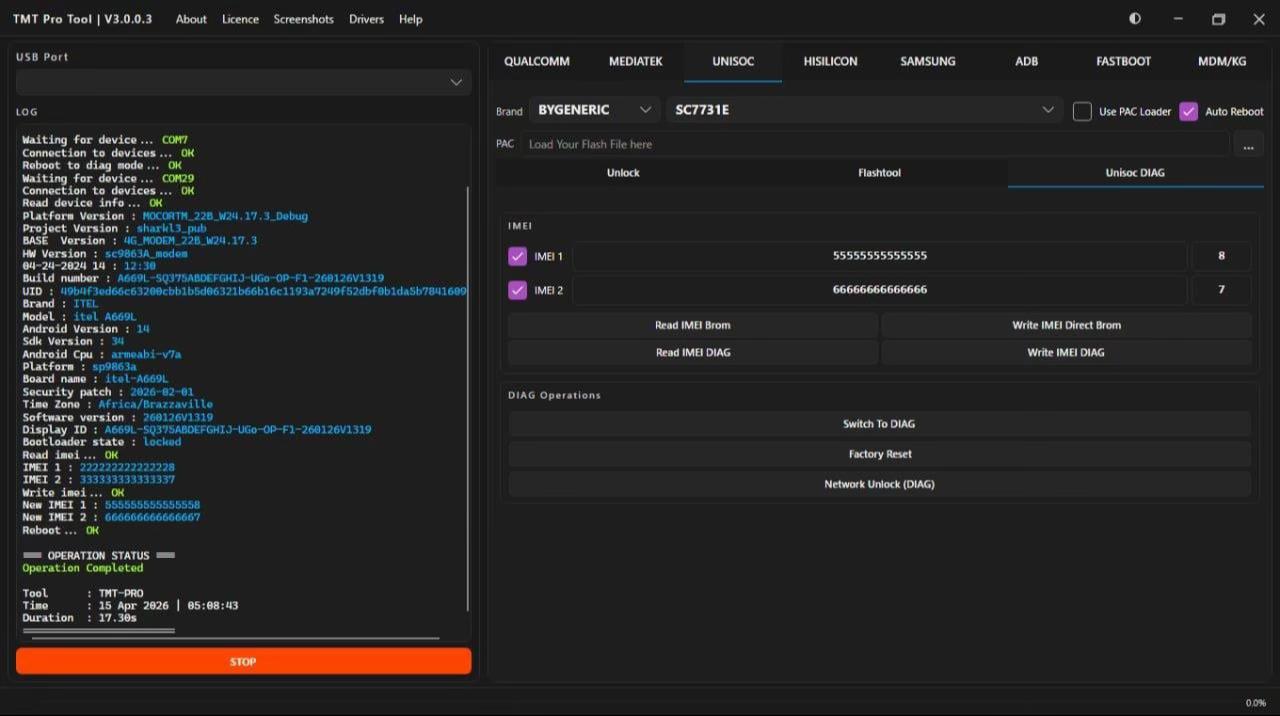
Task: Click the 'Model : itel A669L' log line
Action: tap(79, 317)
